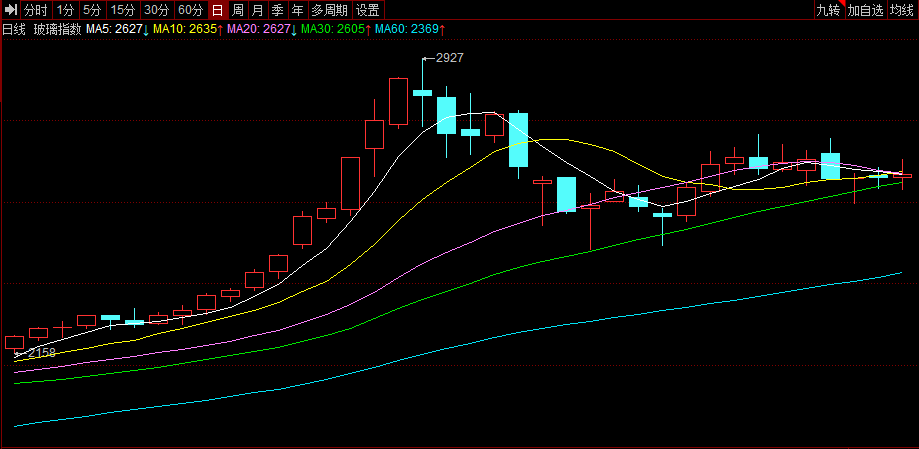Click the 九转 indicator button
The height and width of the screenshot is (449, 919).
click(x=829, y=10)
